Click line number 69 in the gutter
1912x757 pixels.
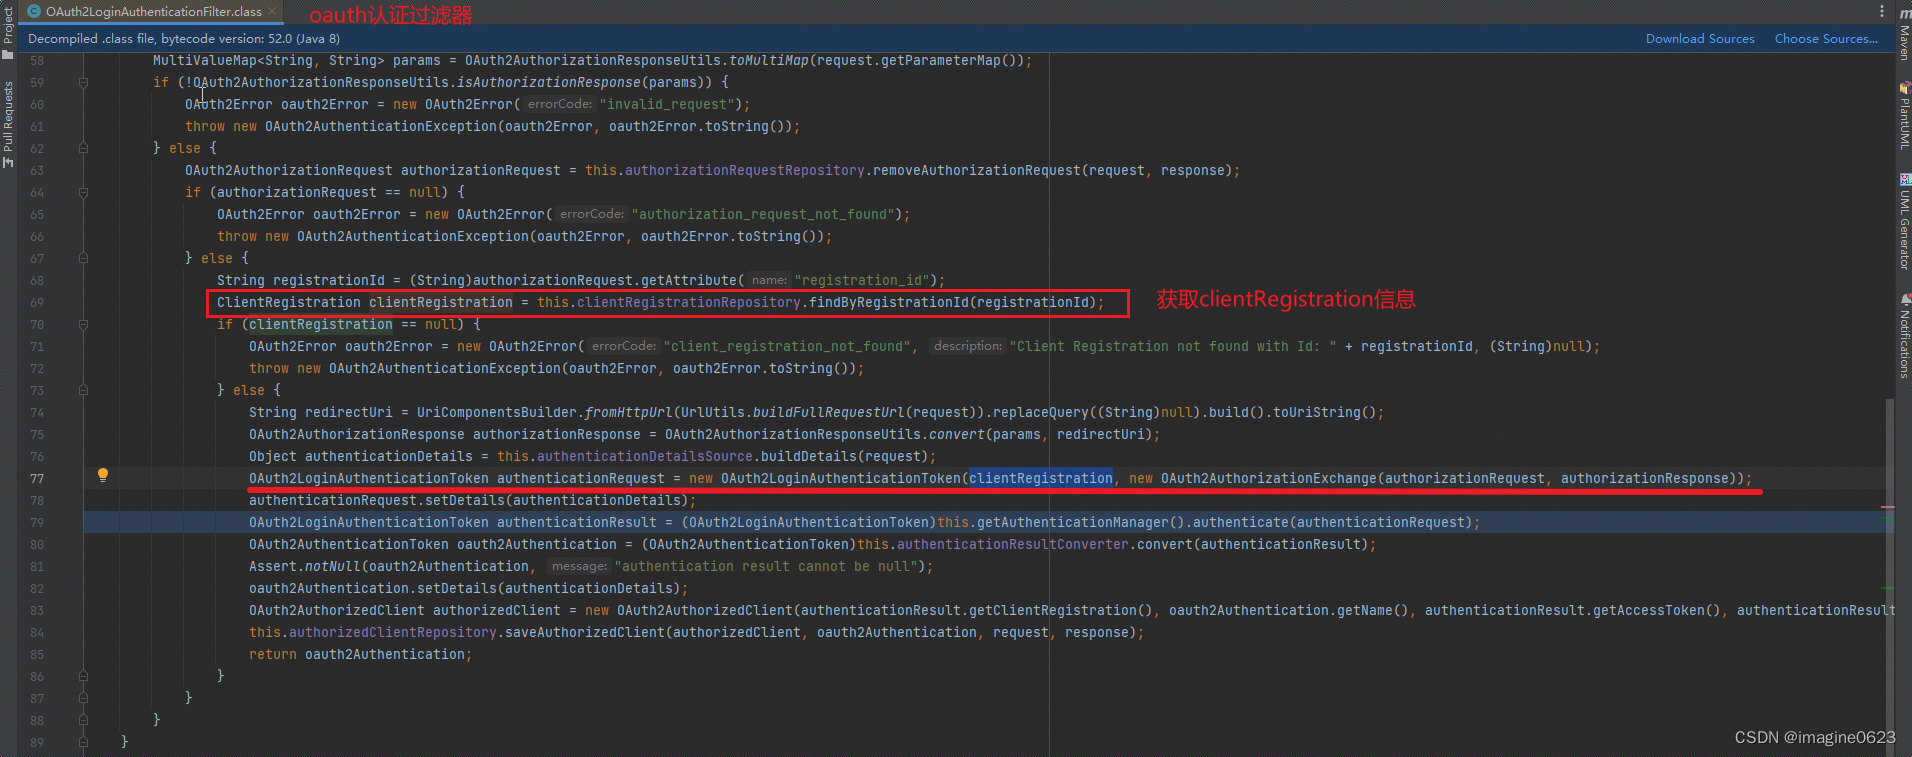pyautogui.click(x=37, y=303)
